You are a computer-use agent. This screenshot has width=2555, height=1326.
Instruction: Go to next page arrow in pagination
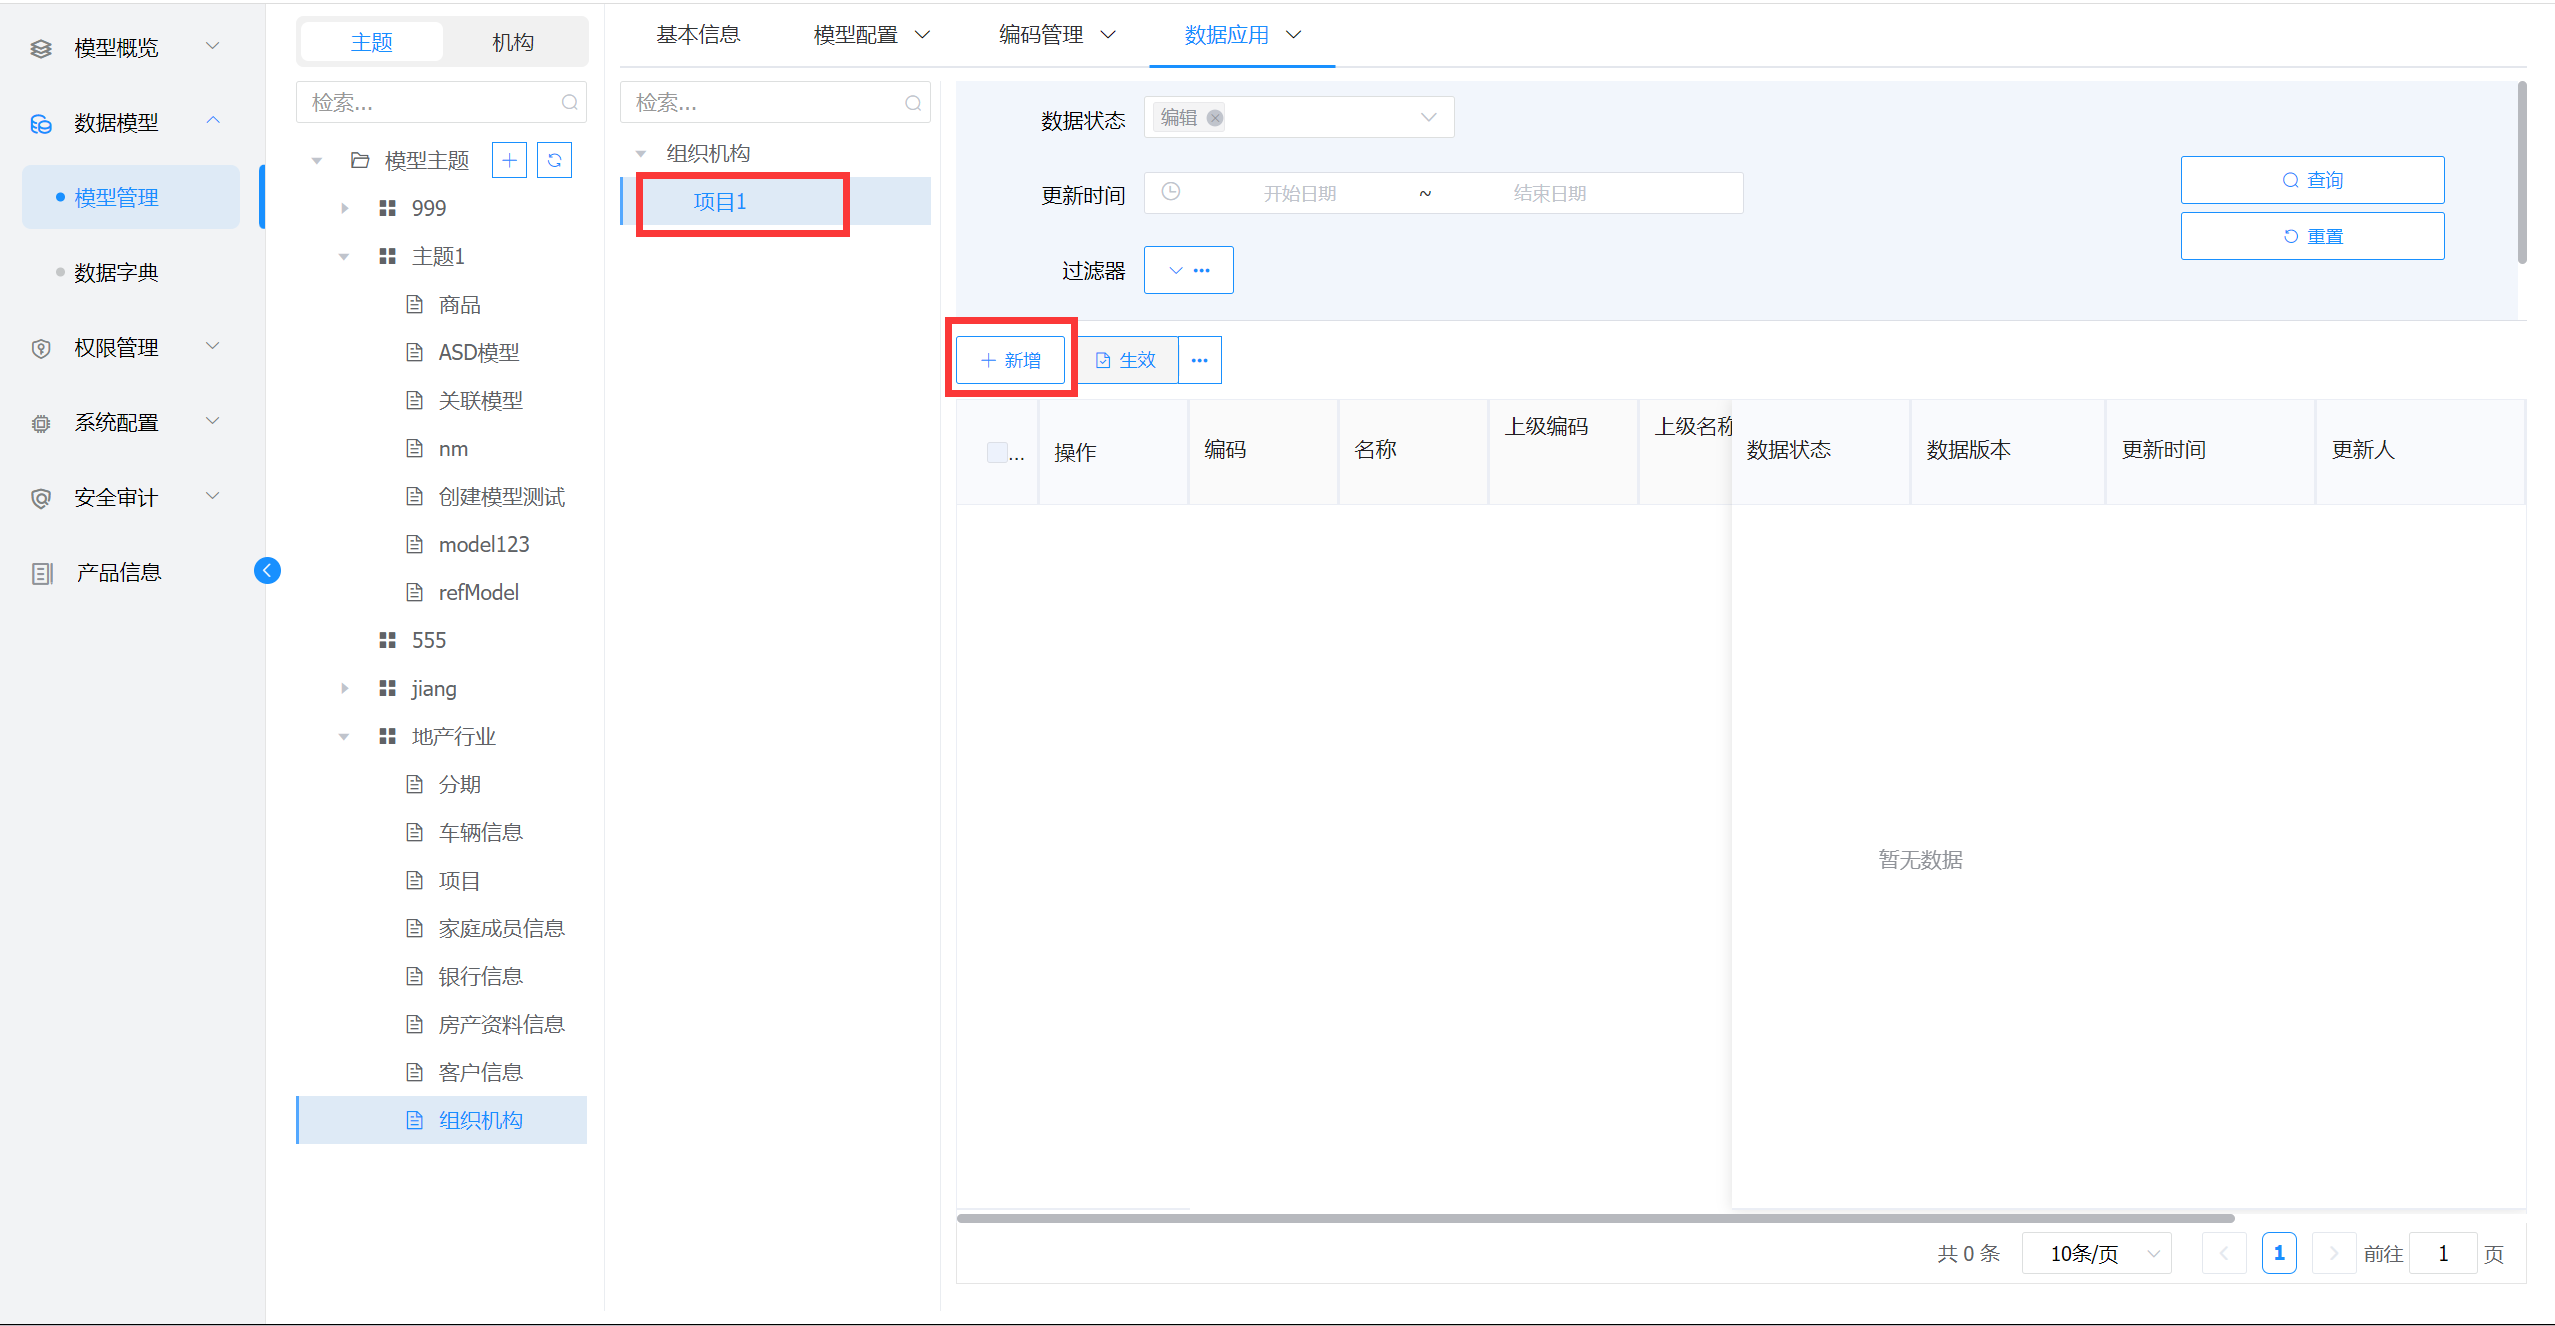coord(2334,1253)
